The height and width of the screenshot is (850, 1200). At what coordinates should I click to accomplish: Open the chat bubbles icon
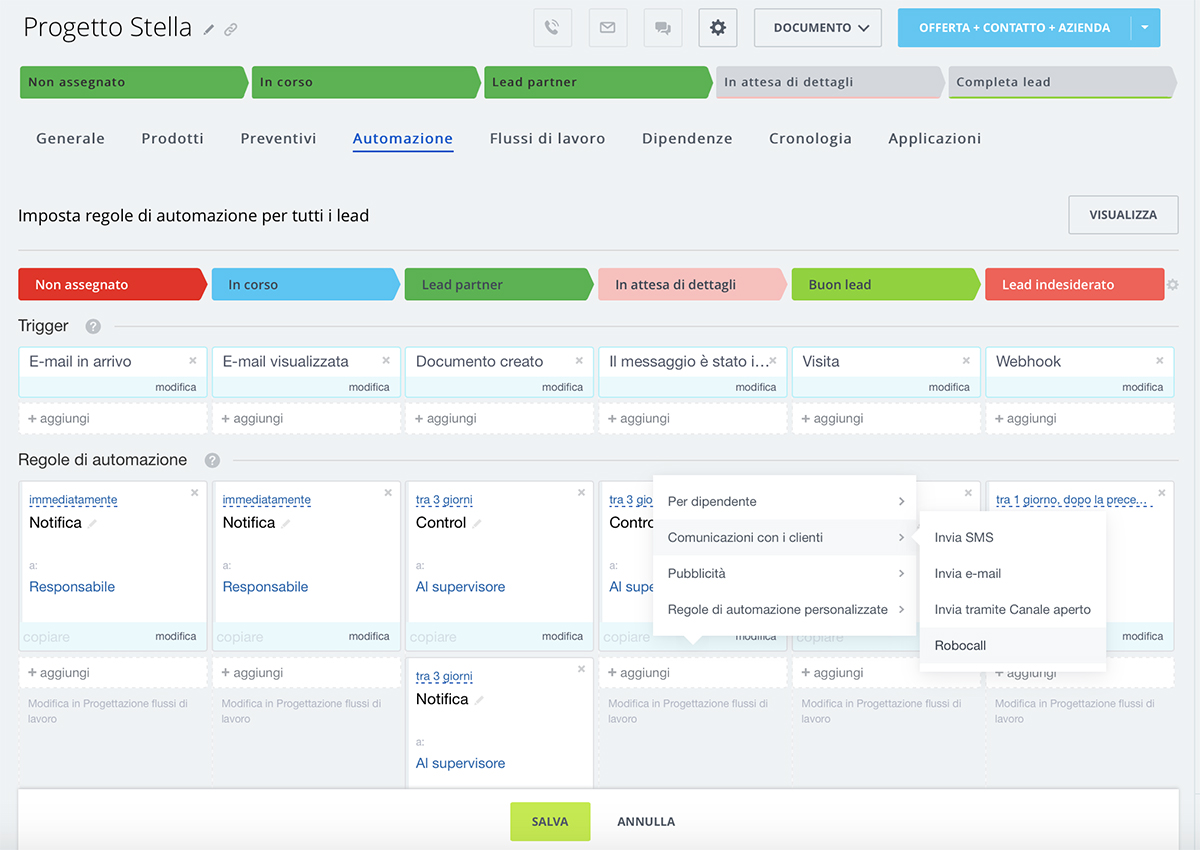(662, 28)
